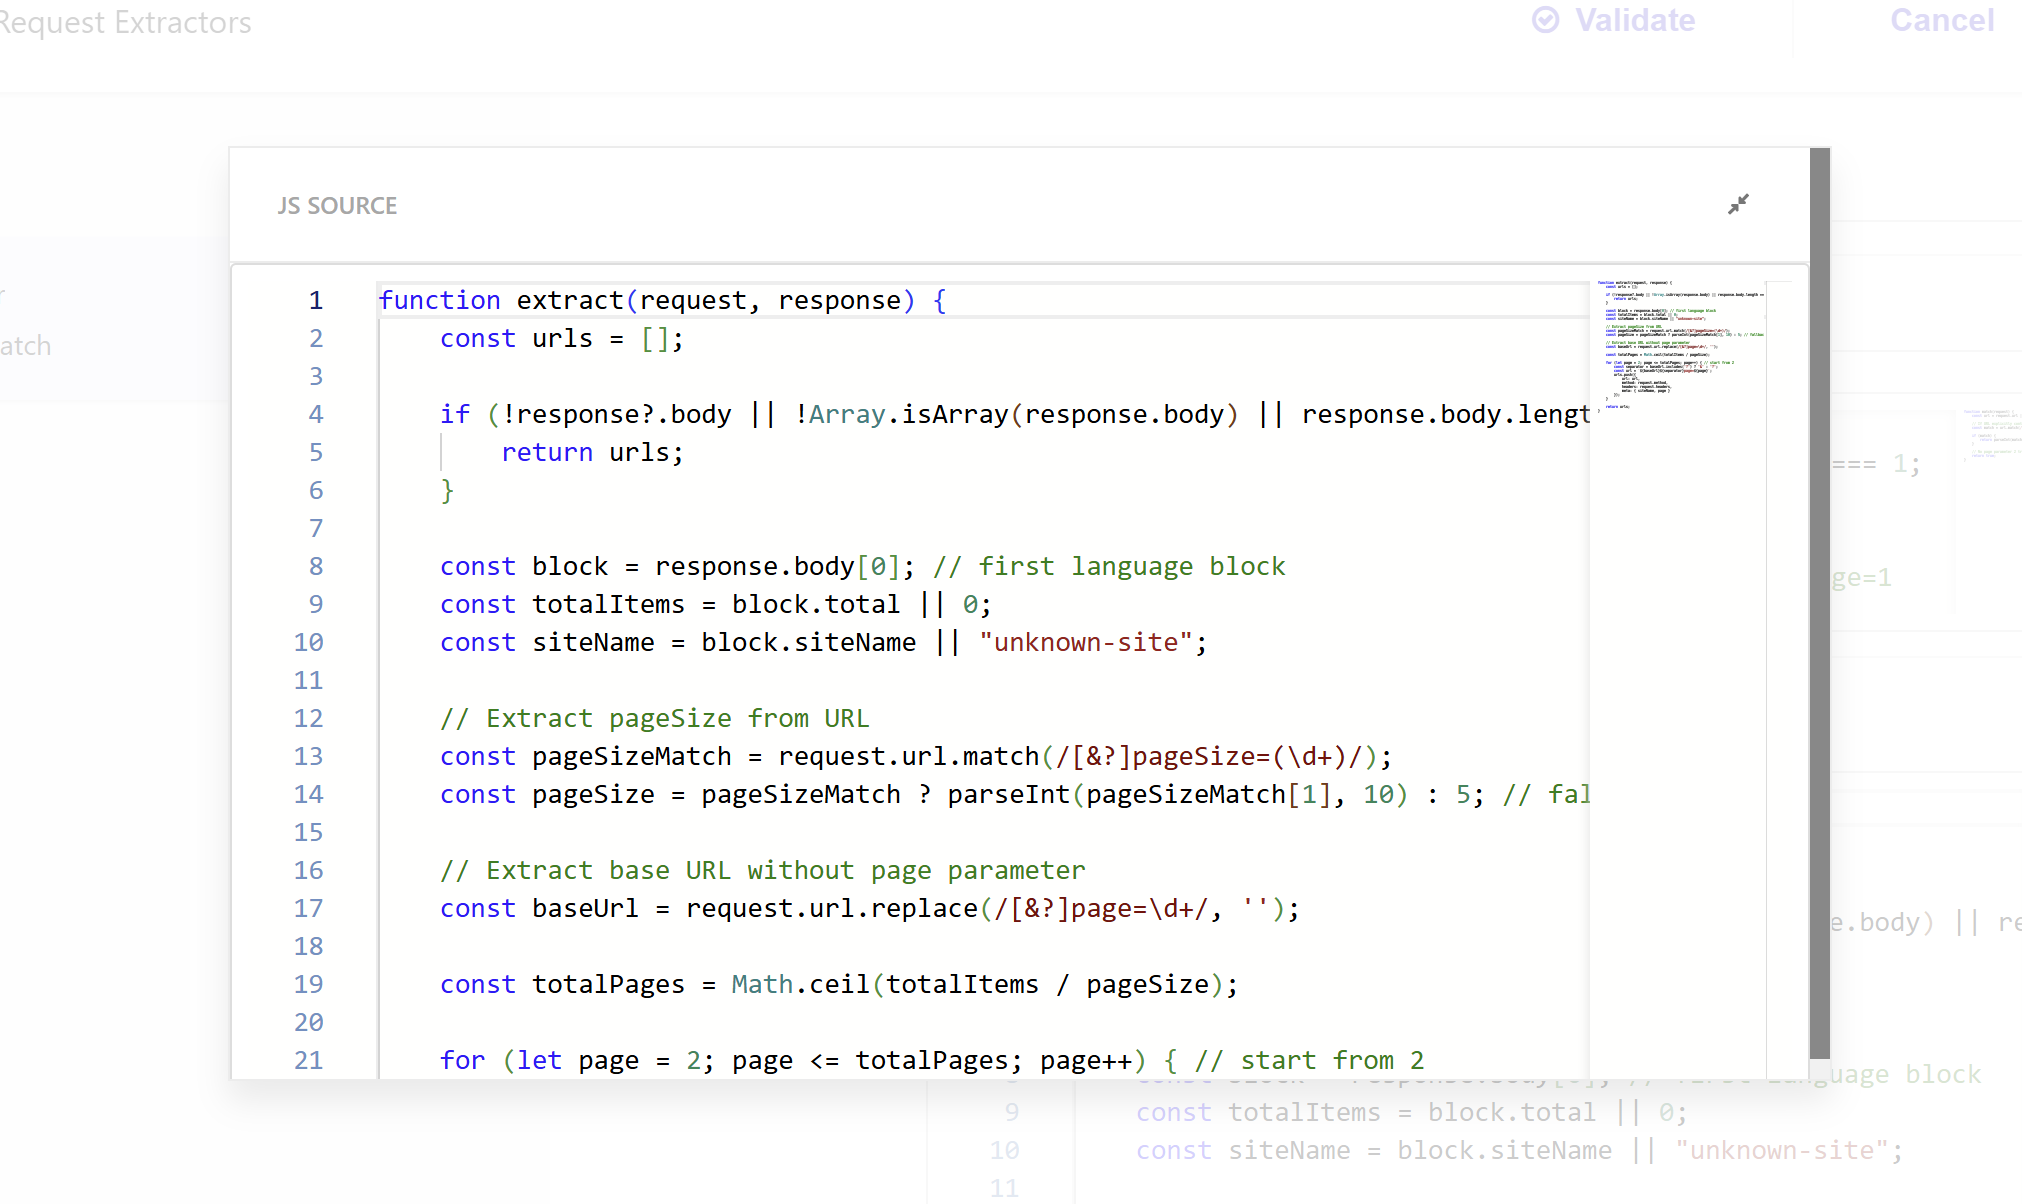This screenshot has width=2022, height=1204.
Task: Collapse the JS Source editor via shrink icon
Action: point(1738,204)
